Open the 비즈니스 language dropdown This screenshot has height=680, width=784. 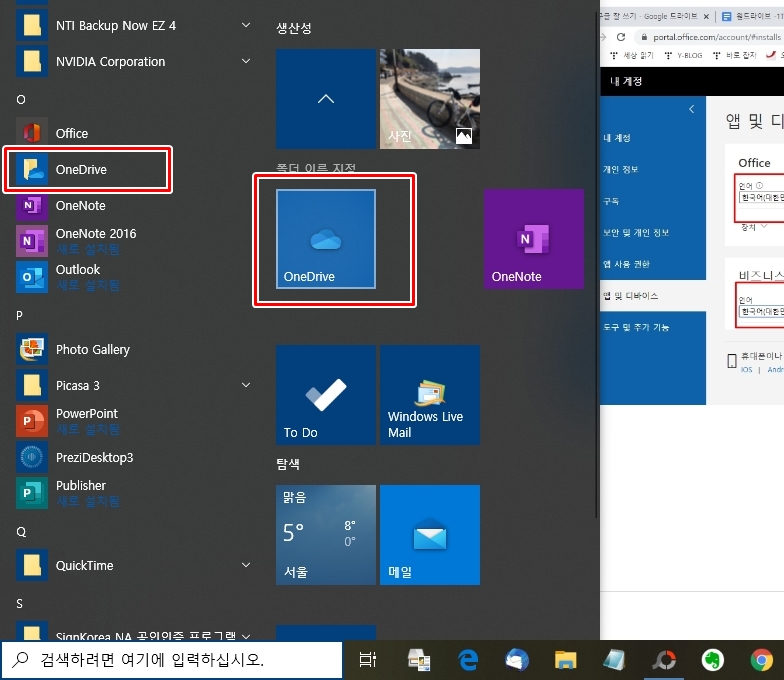[x=762, y=312]
